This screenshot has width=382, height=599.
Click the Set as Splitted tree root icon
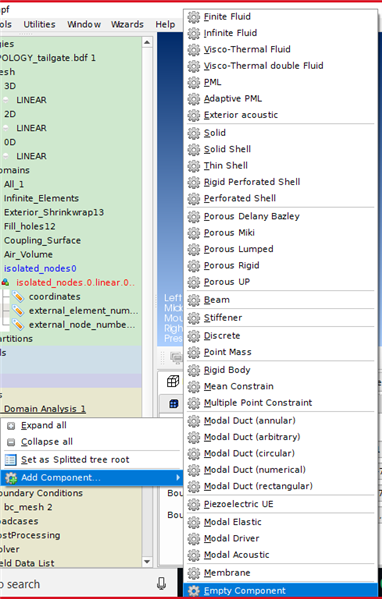click(11, 460)
